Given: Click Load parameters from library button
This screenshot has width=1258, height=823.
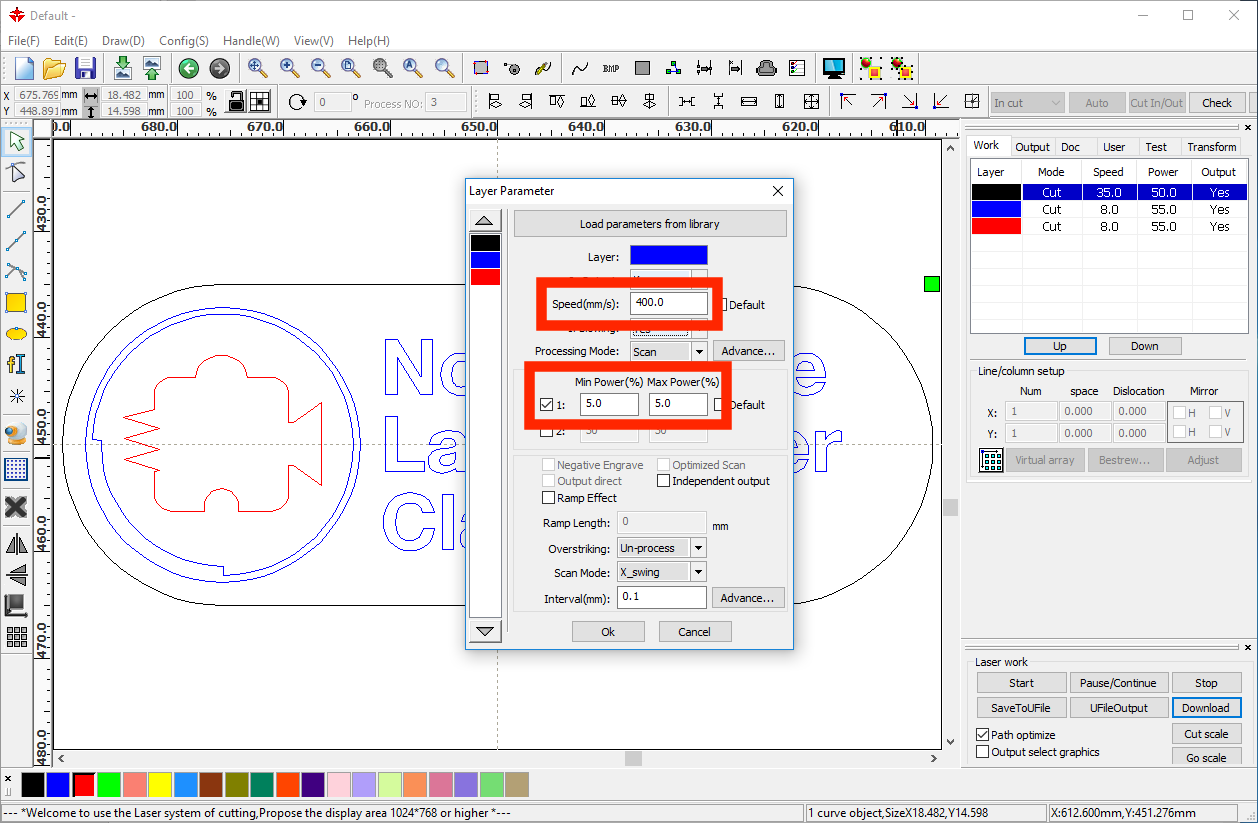Looking at the screenshot, I should click(649, 224).
